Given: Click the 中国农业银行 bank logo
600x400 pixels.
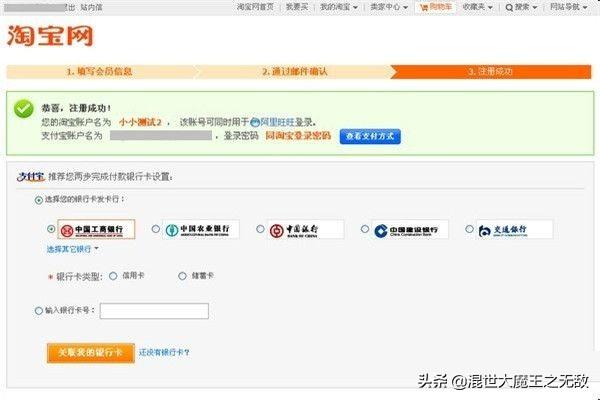Looking at the screenshot, I should click(x=201, y=229).
